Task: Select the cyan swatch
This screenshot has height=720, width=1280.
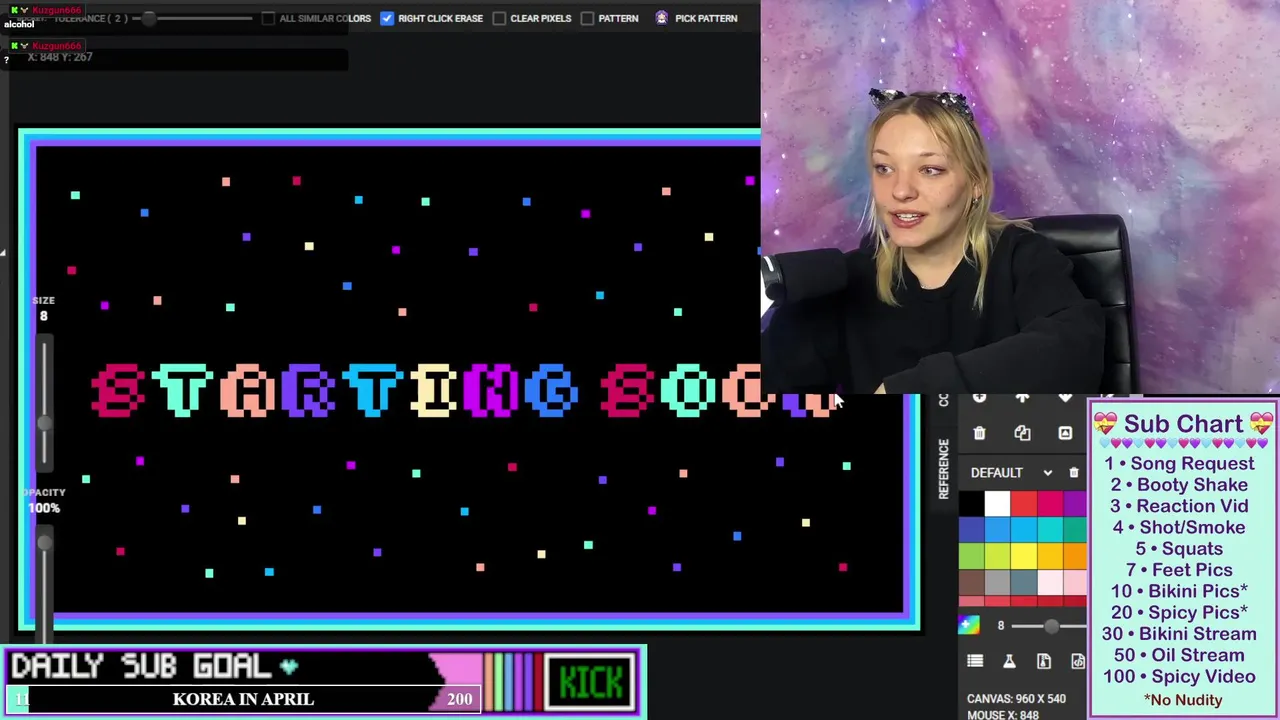Action: point(1049,530)
